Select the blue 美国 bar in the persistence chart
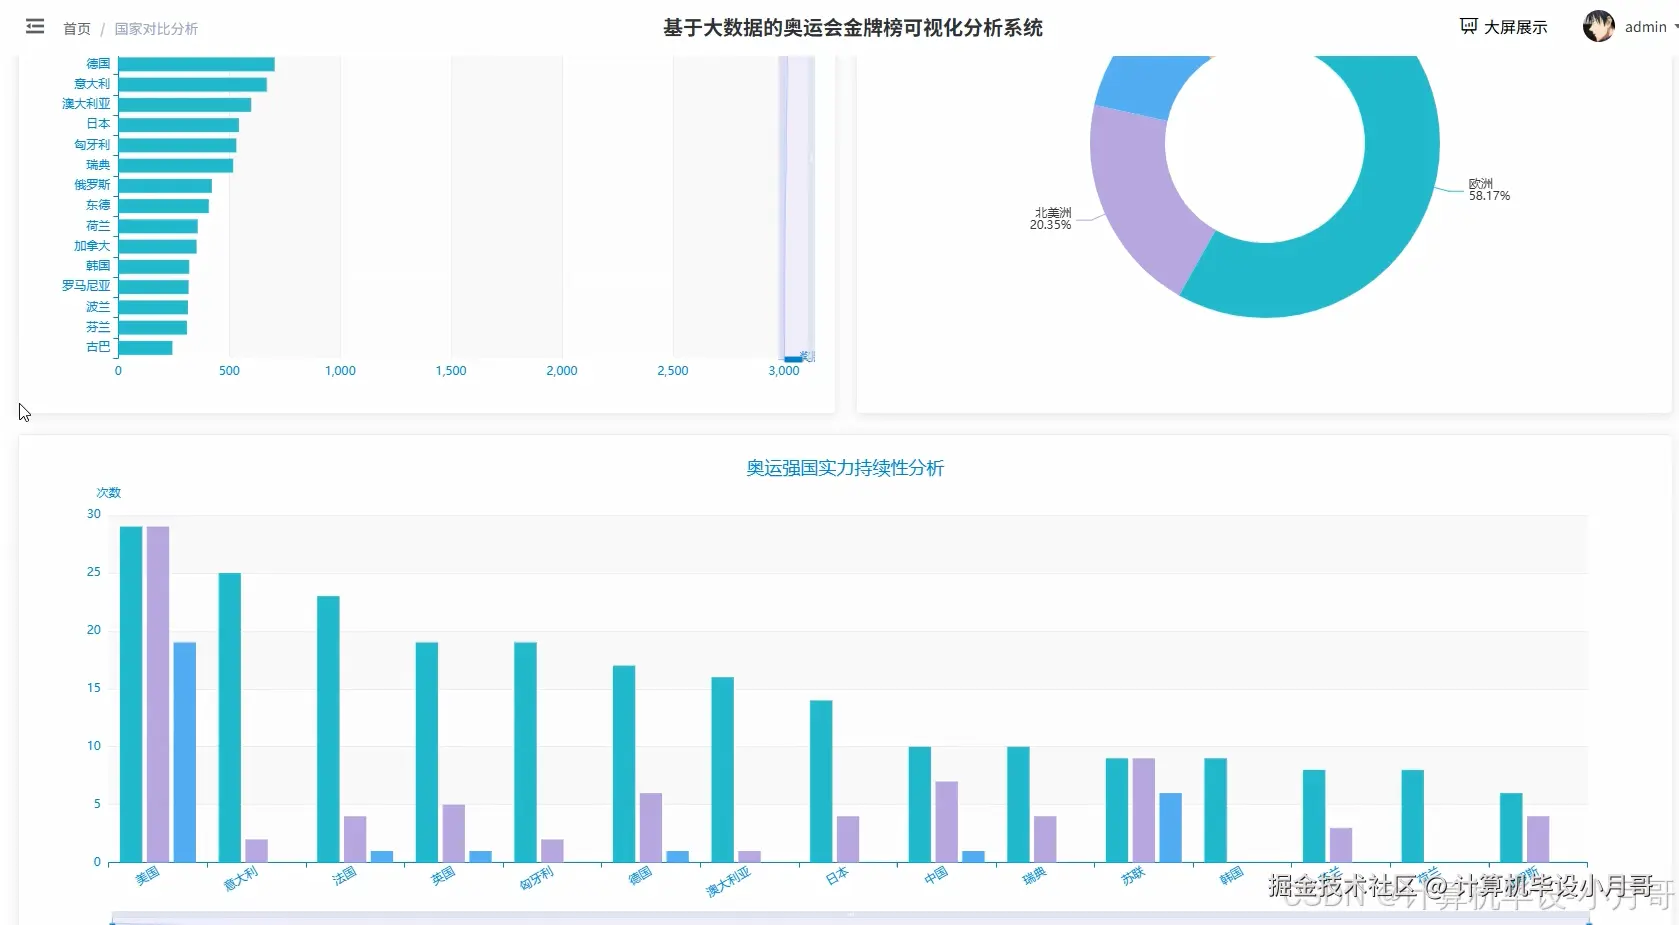1679x925 pixels. 185,752
